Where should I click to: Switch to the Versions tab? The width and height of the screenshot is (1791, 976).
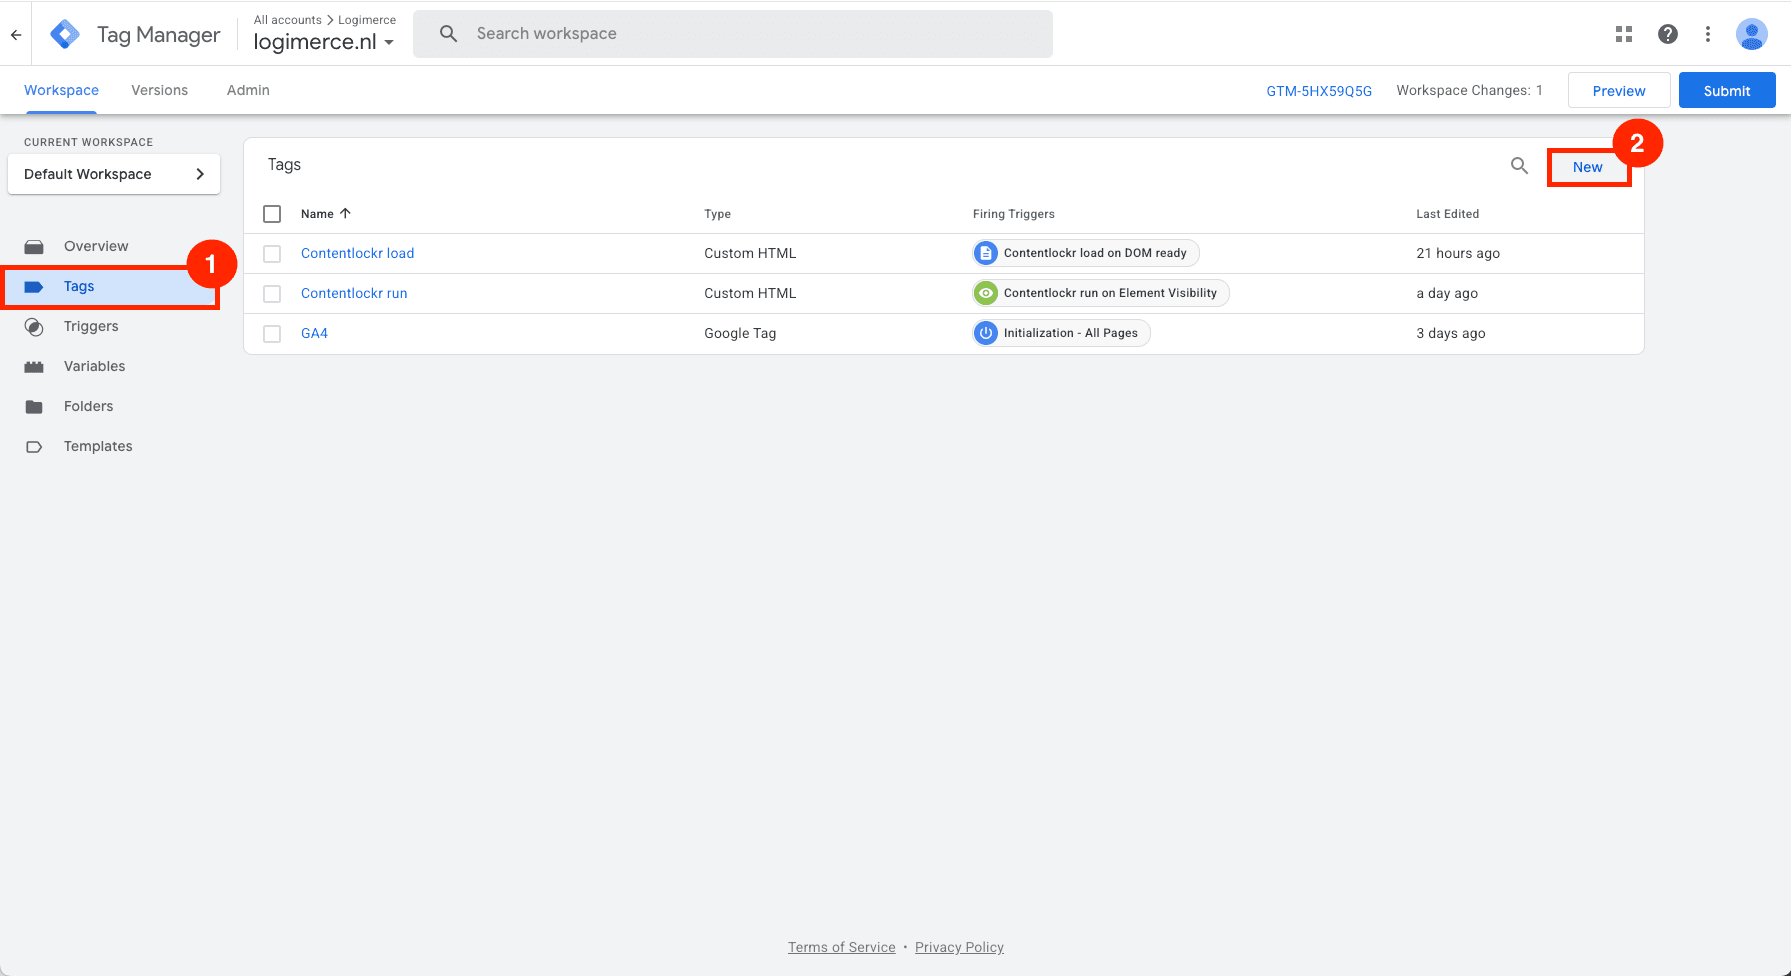[159, 90]
